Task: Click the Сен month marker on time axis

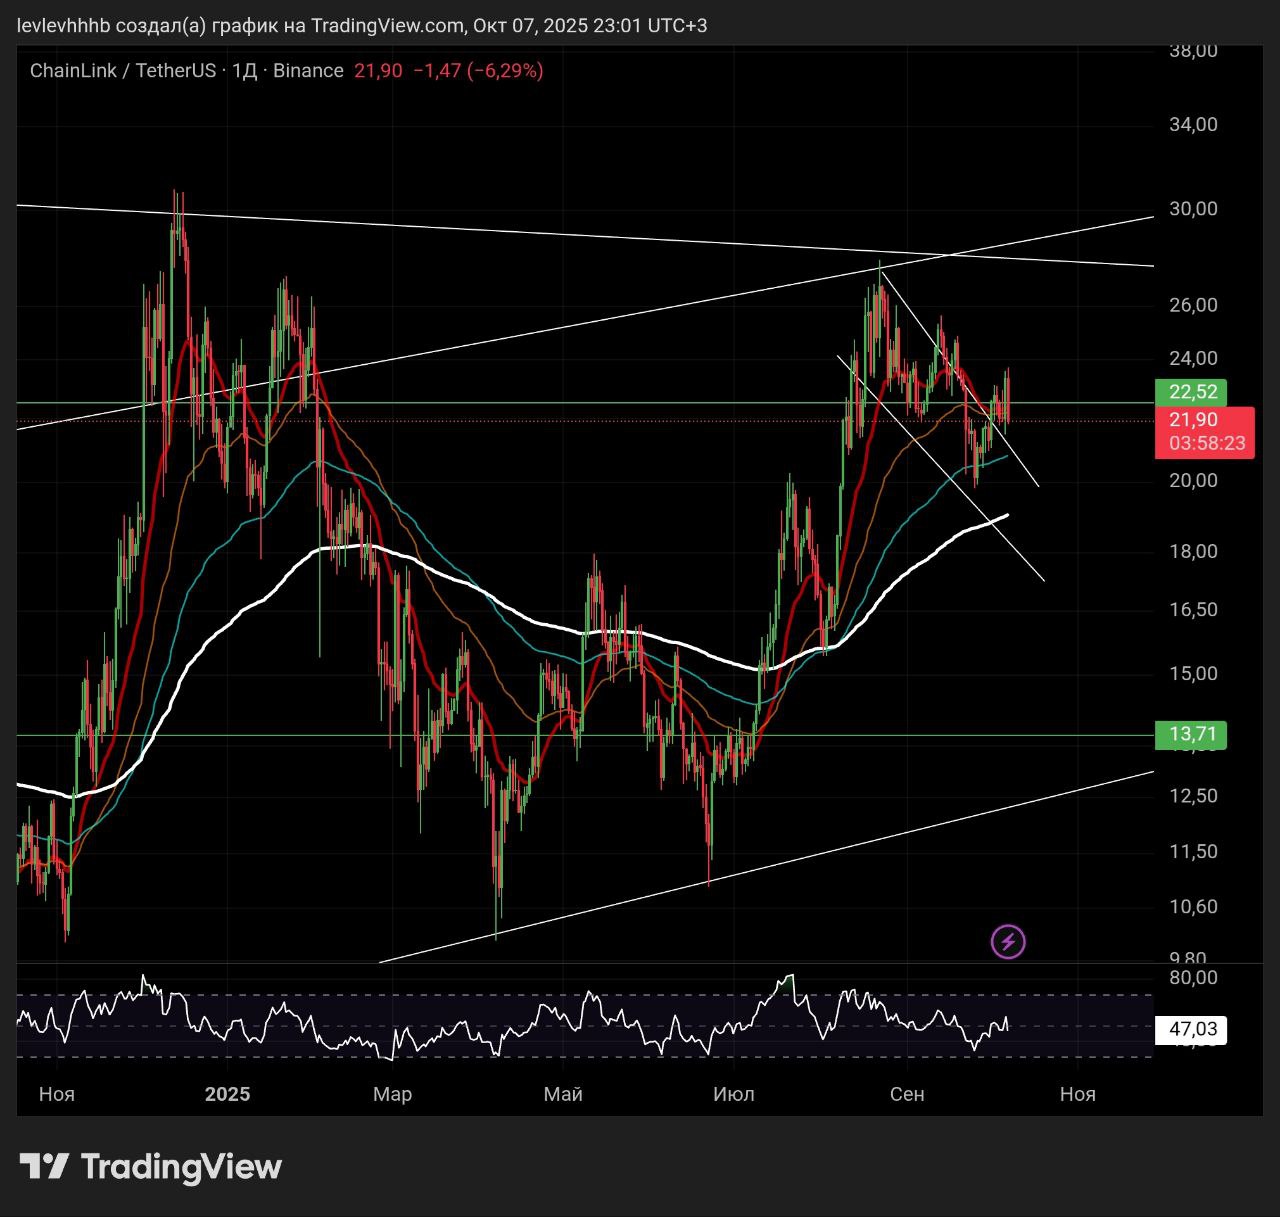Action: coord(907,1094)
